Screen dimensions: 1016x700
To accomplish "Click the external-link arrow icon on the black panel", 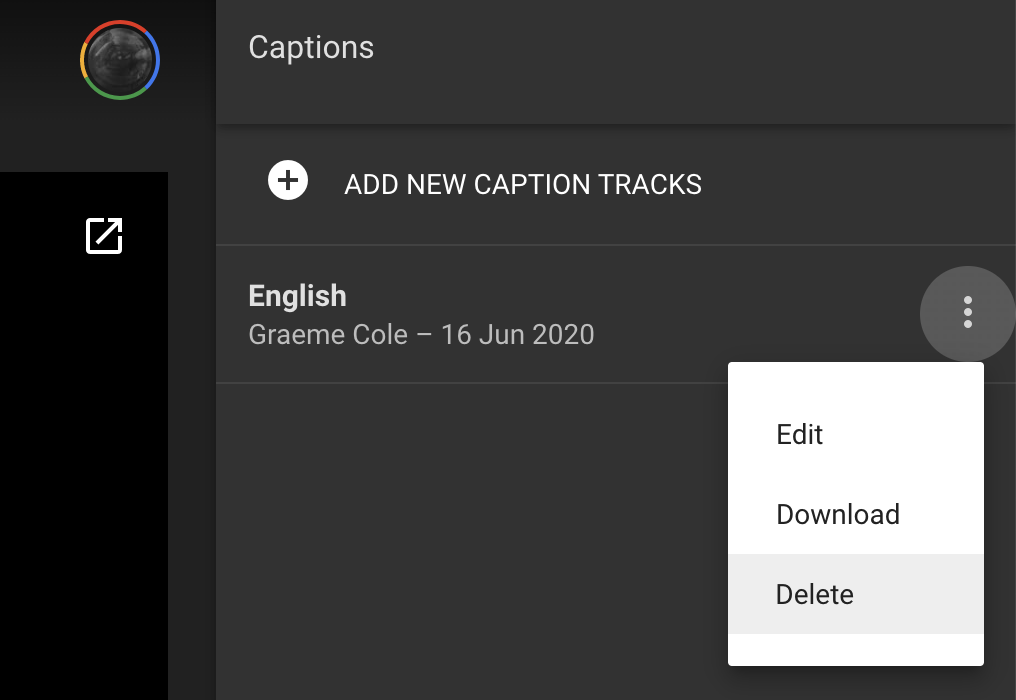I will click(x=102, y=236).
